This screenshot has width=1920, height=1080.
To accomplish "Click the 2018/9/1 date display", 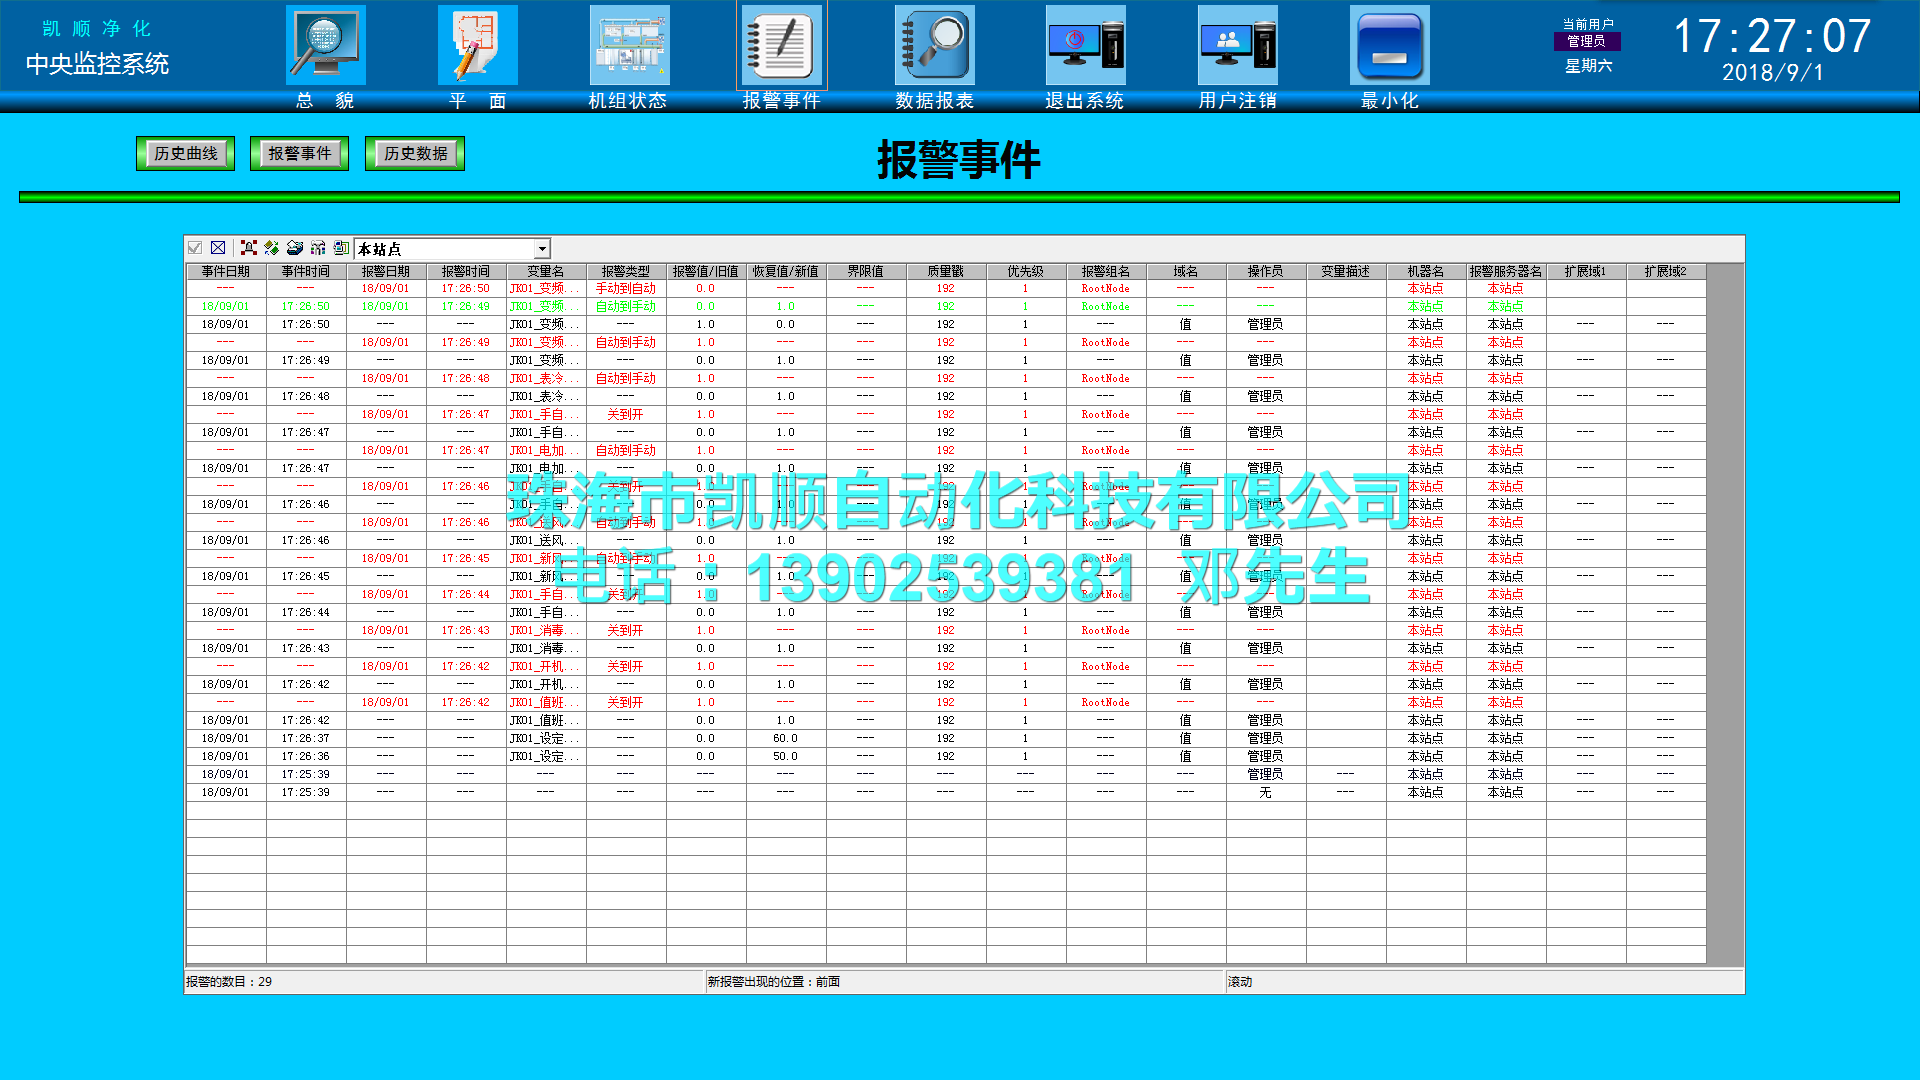I will click(x=1773, y=73).
